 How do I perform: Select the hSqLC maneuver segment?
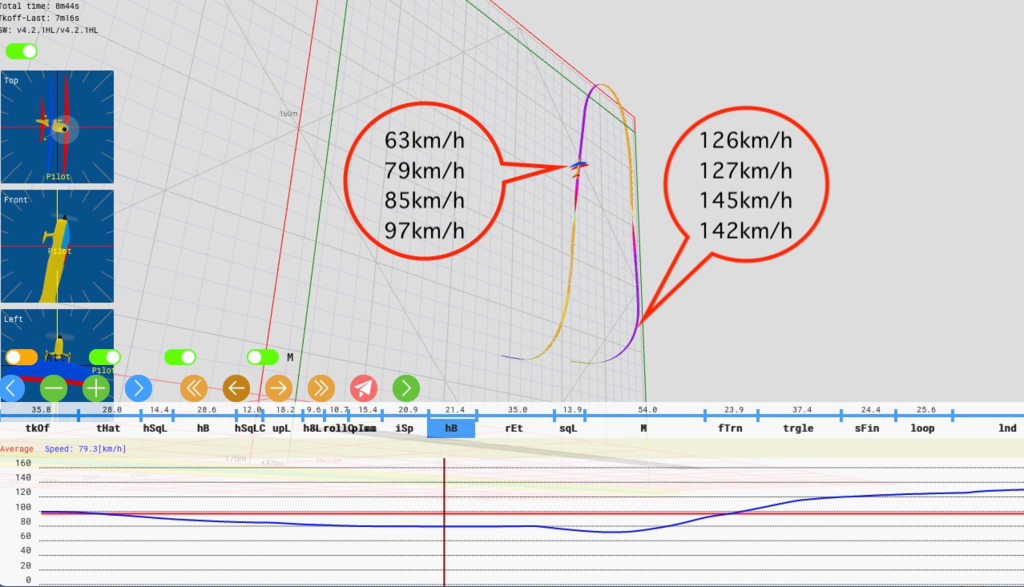coord(249,428)
